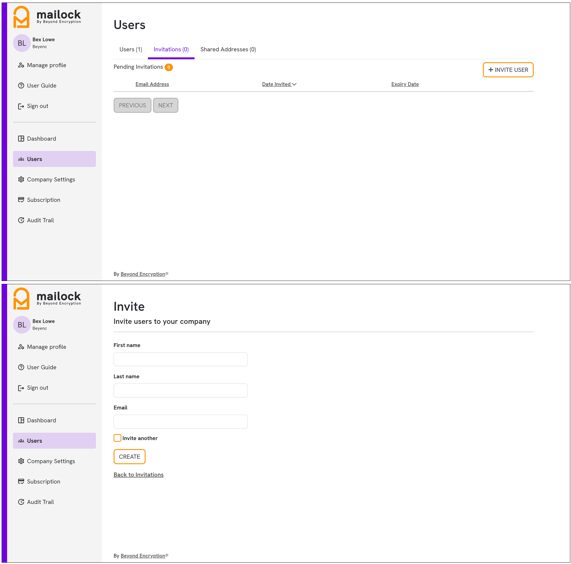Click User Guide icon in top Users screen
This screenshot has width=571, height=564.
[21, 86]
